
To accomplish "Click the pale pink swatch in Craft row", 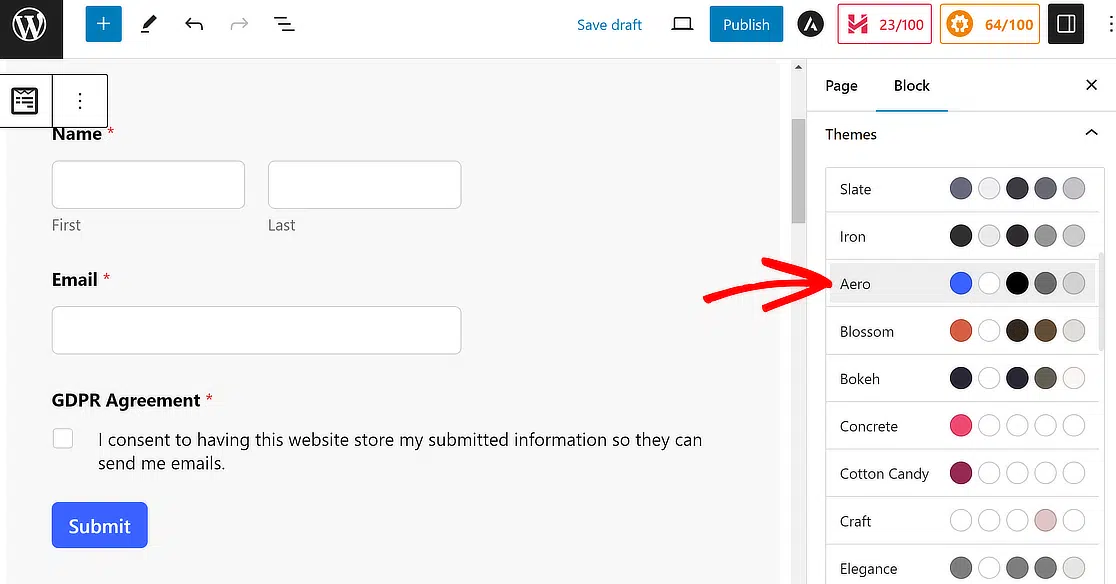I will tap(1045, 521).
